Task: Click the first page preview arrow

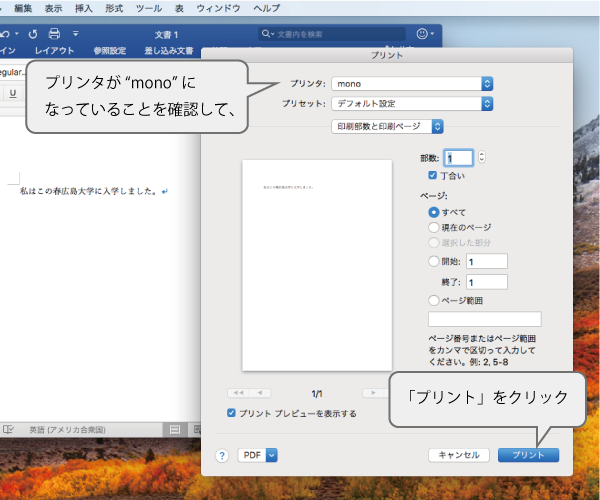Action: (238, 393)
